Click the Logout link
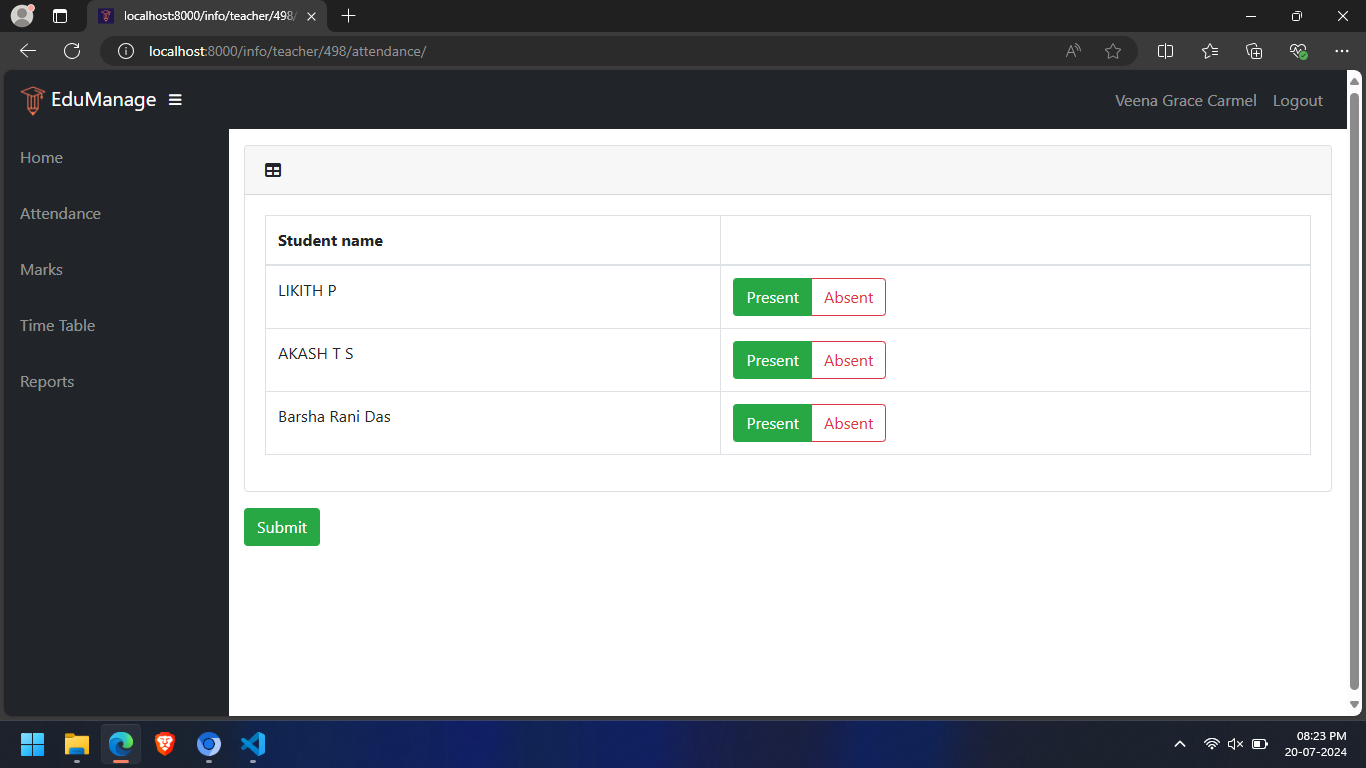 point(1298,101)
